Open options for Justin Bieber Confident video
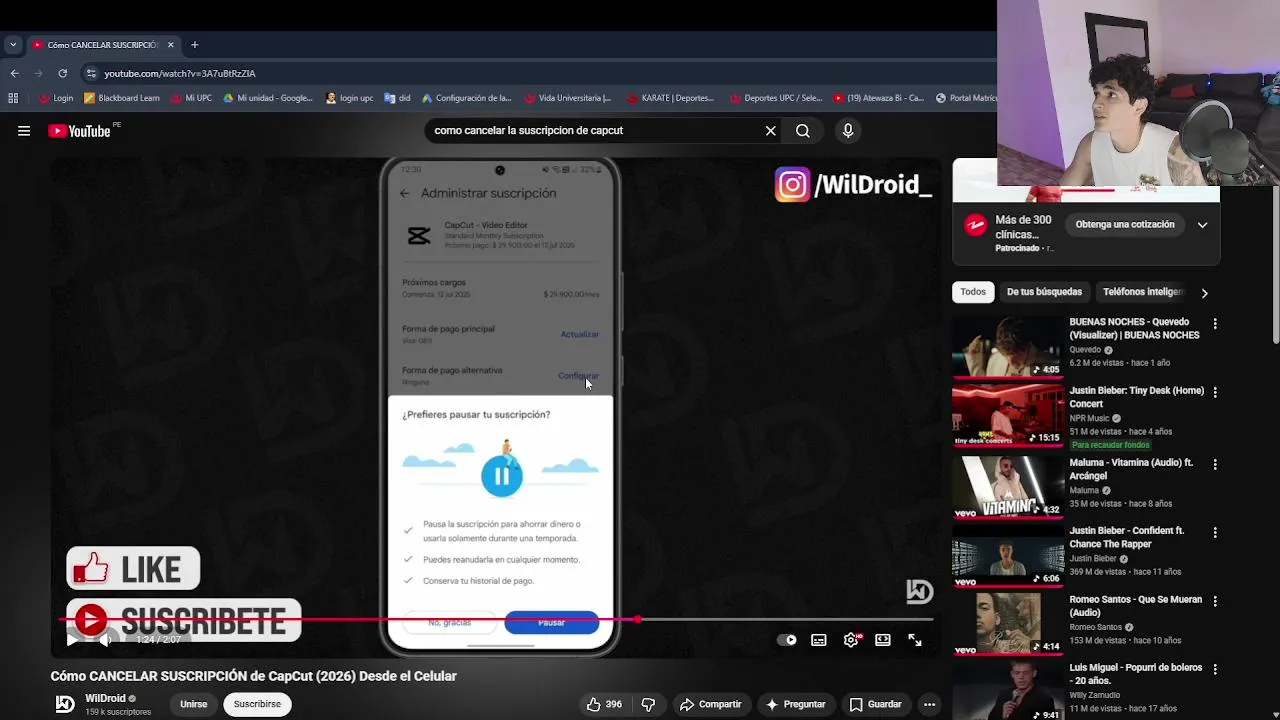 (1215, 533)
